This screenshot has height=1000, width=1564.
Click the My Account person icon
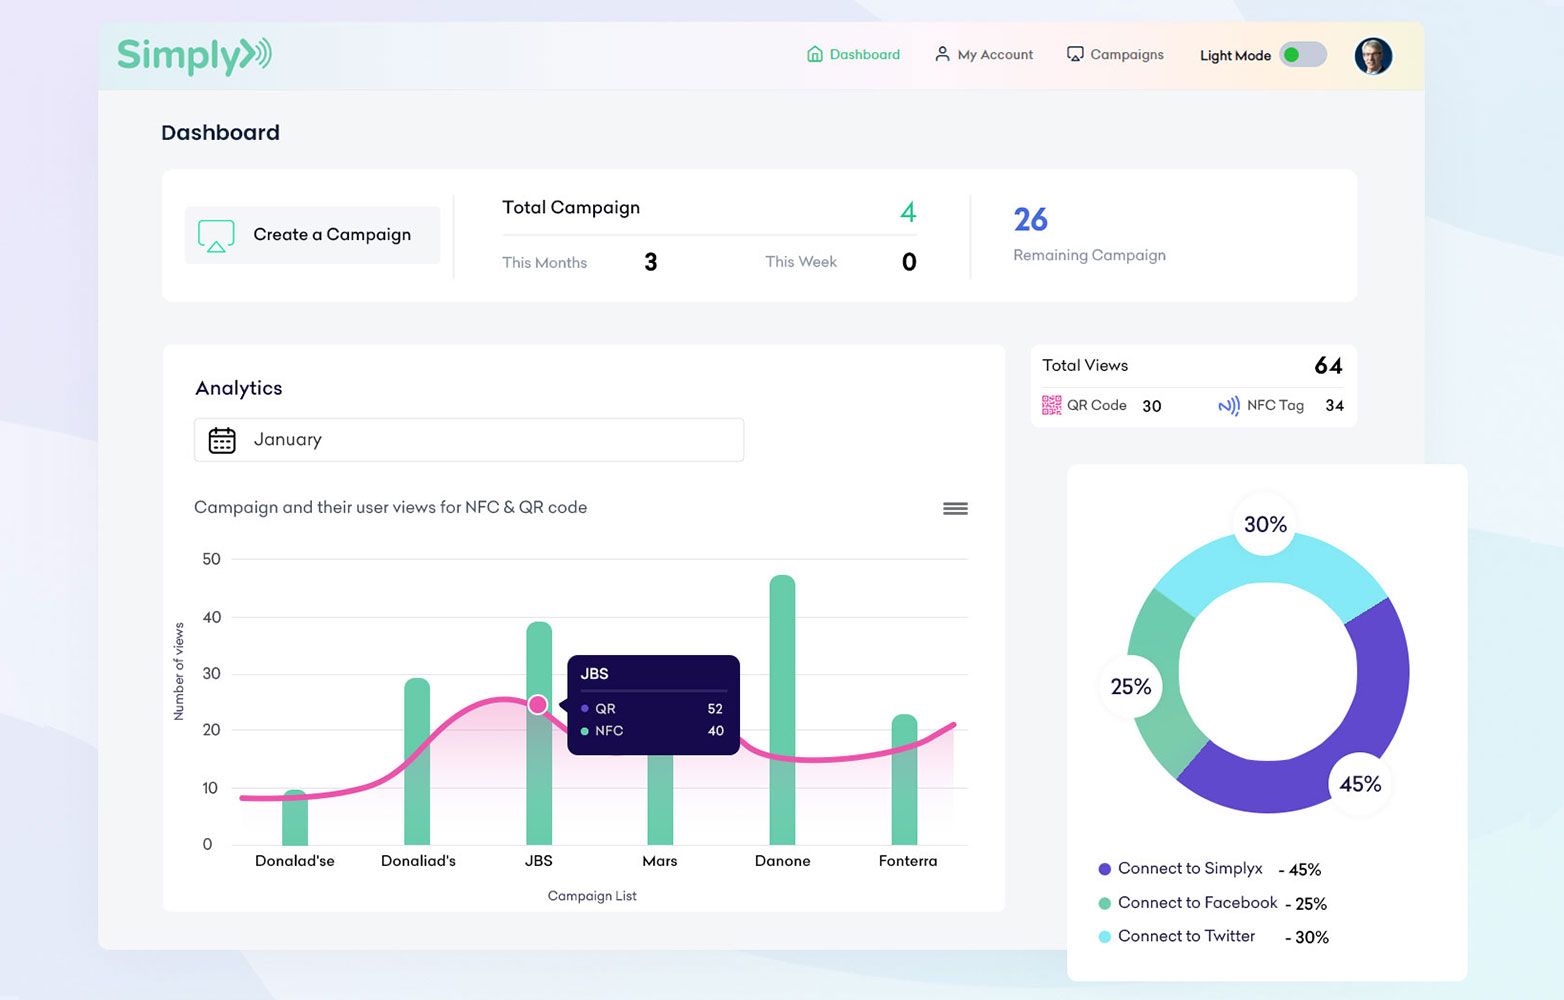pos(942,54)
